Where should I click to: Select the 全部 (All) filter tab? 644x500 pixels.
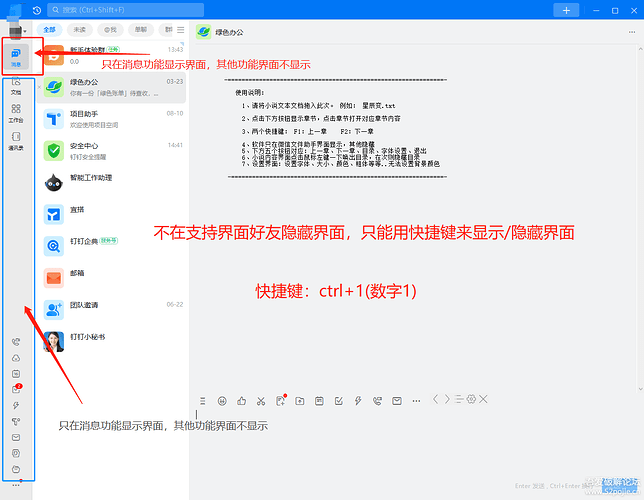tap(50, 30)
